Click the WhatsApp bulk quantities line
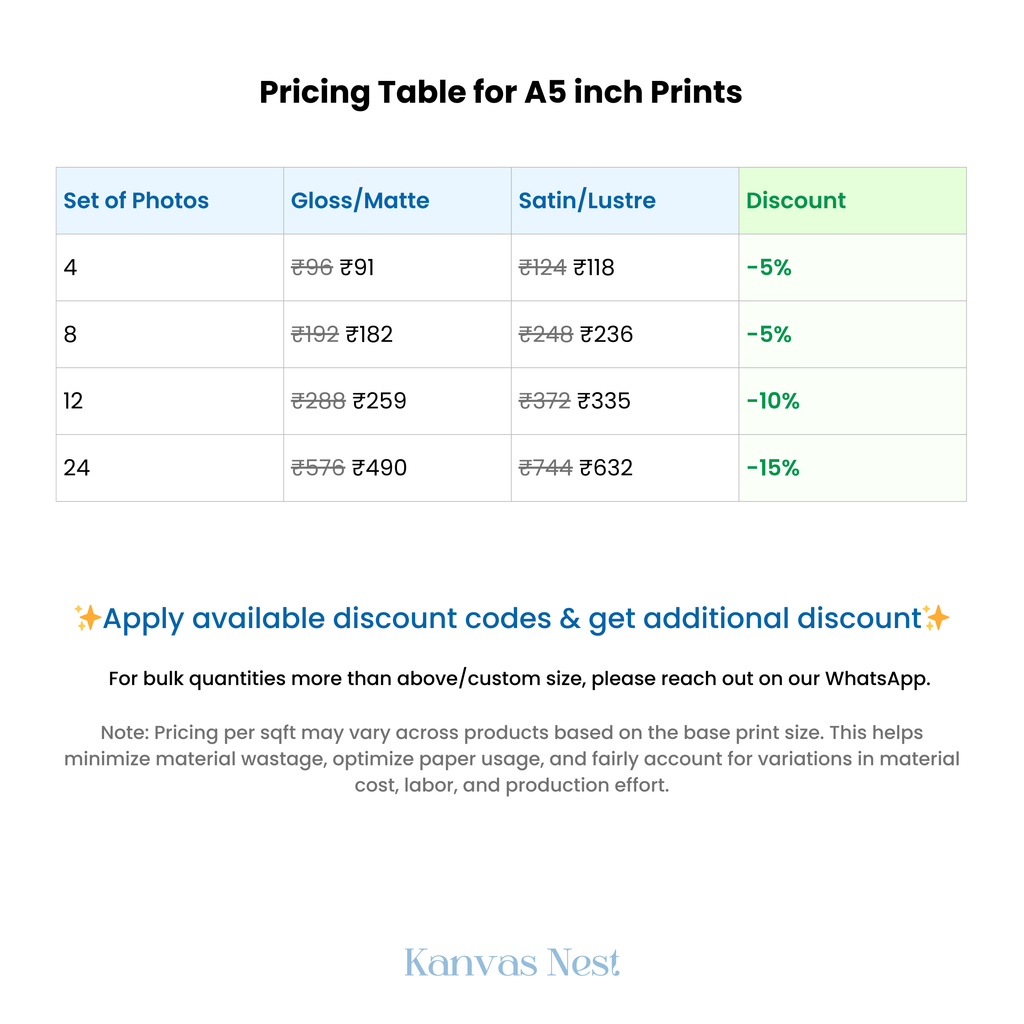 [x=519, y=679]
